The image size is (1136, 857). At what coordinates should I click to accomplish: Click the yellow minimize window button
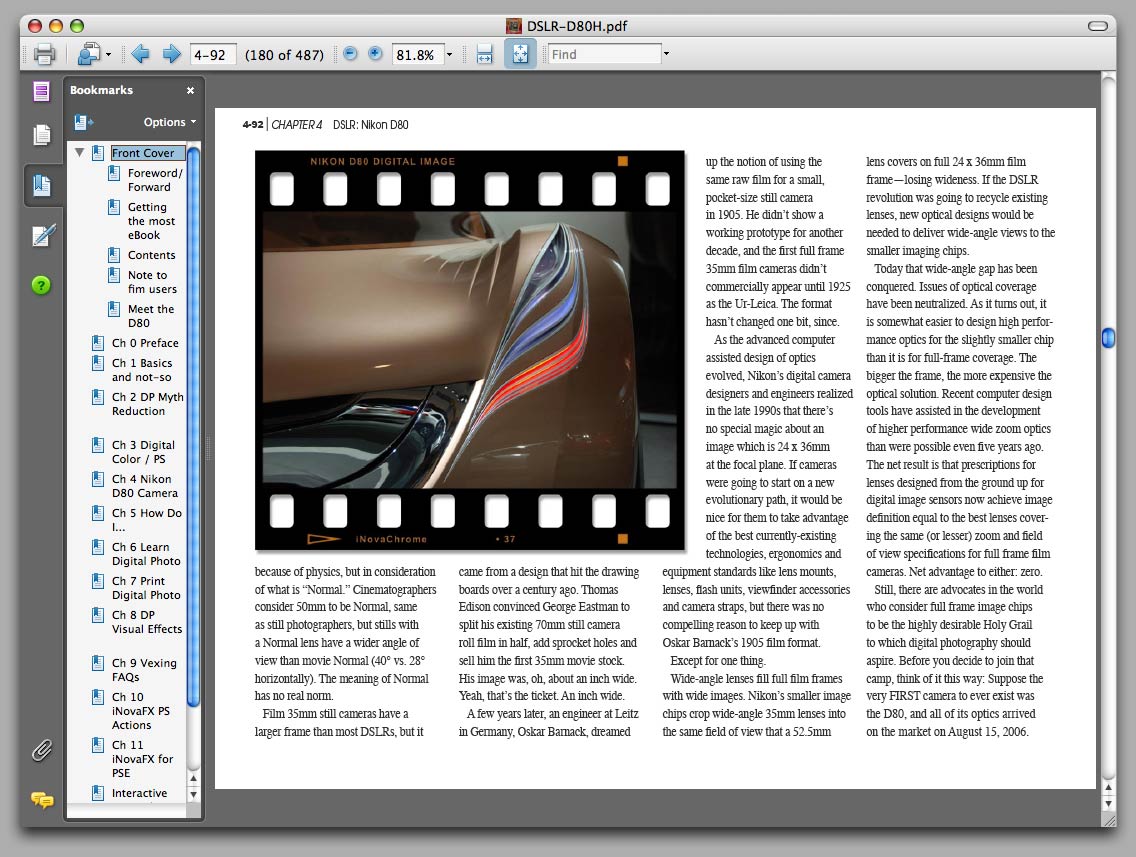56,26
